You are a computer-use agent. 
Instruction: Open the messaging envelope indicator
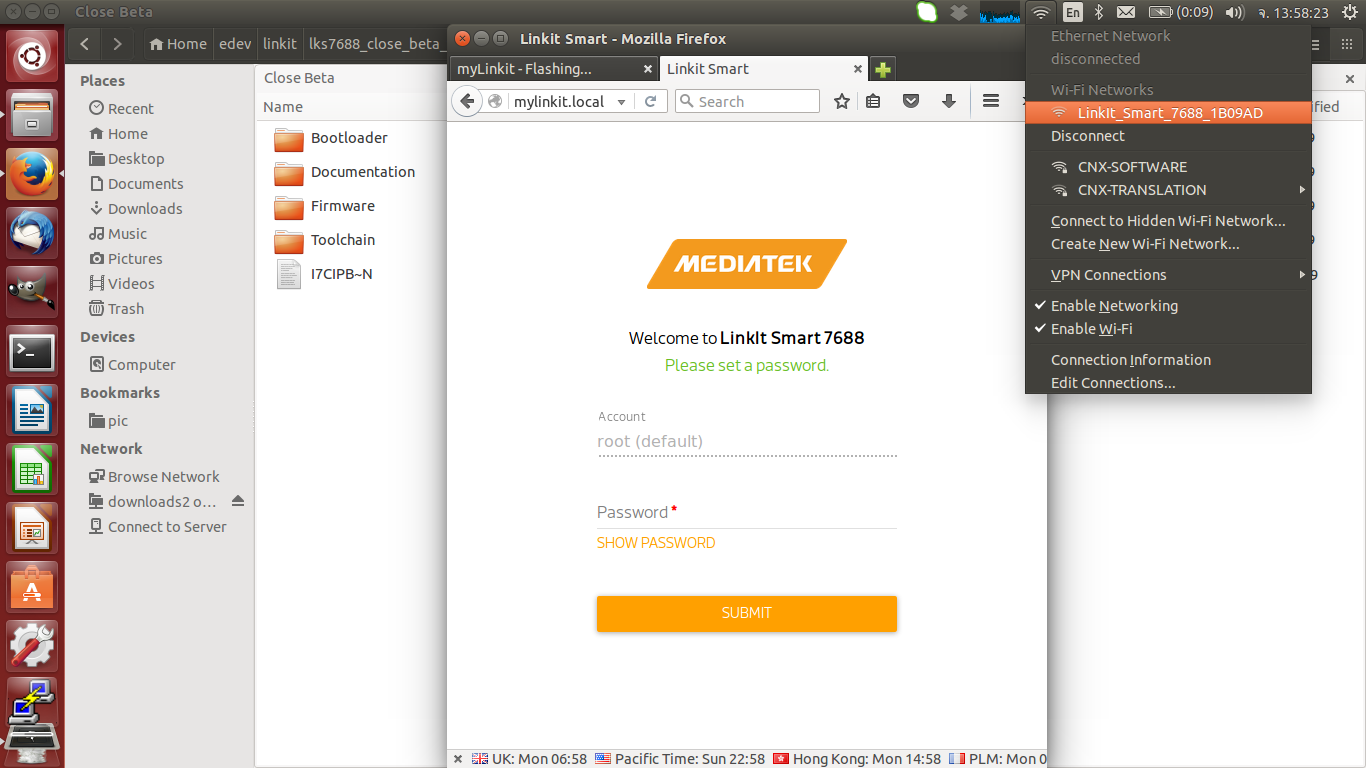tap(1126, 12)
